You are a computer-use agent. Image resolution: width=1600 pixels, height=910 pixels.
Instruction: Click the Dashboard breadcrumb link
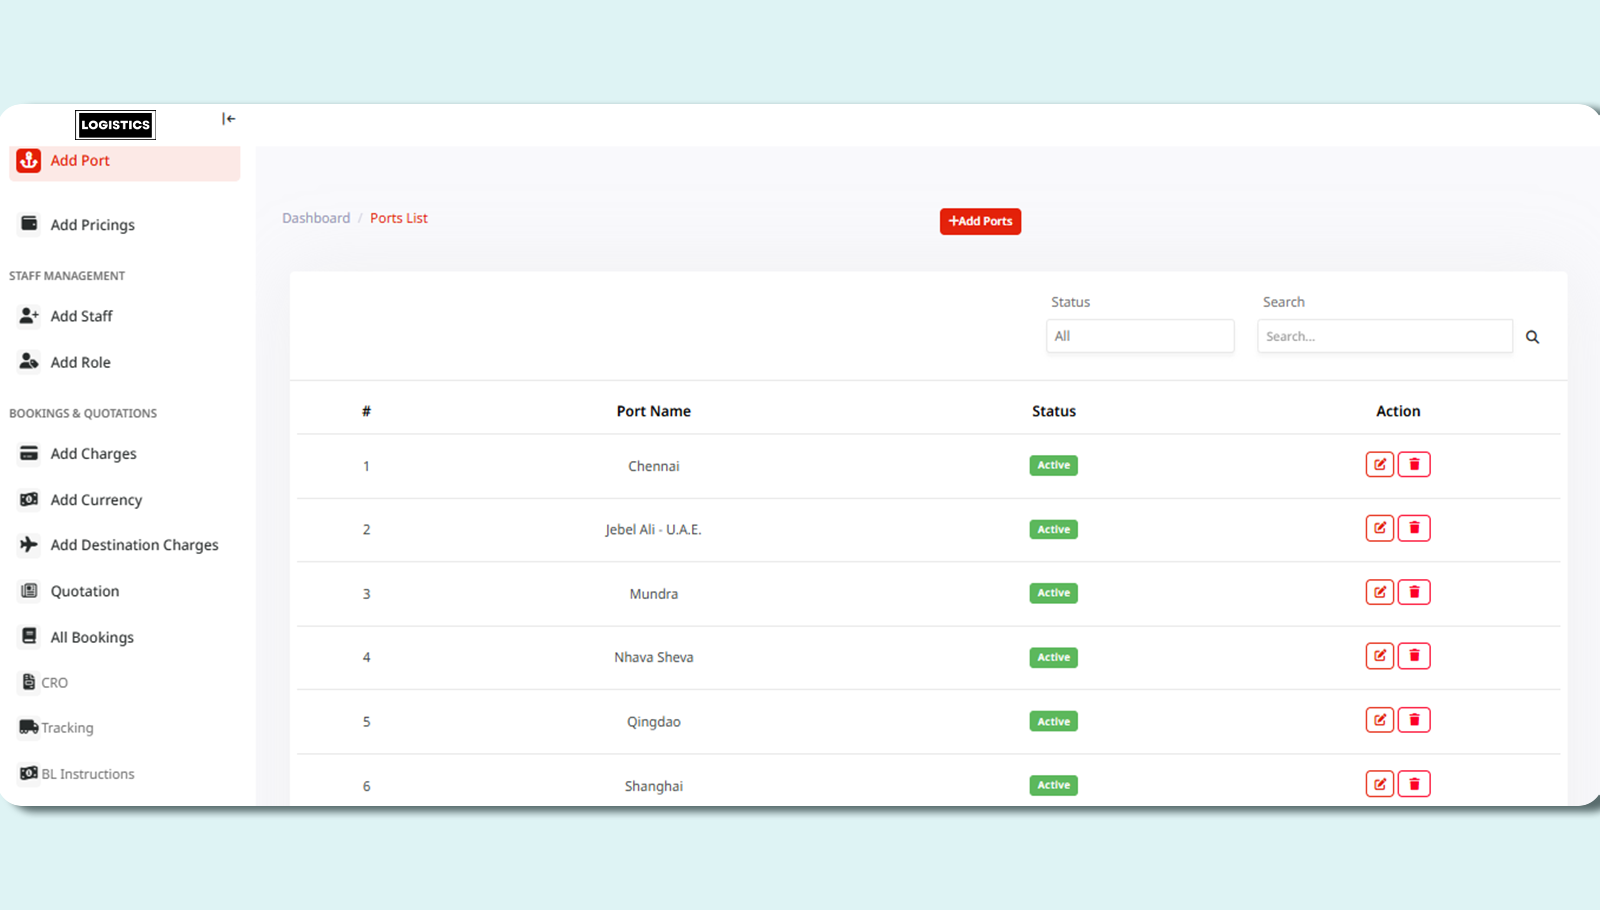point(316,218)
